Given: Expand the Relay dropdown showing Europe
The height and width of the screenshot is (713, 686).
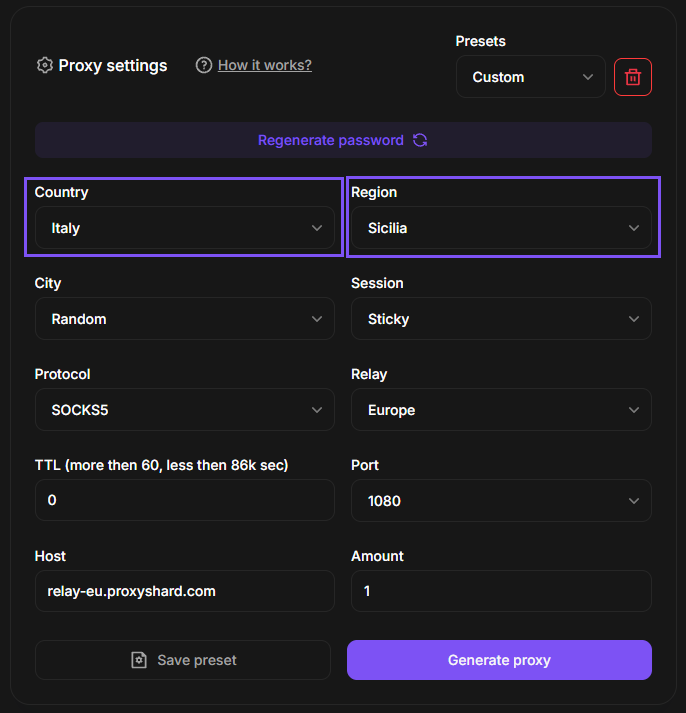Looking at the screenshot, I should (x=501, y=410).
